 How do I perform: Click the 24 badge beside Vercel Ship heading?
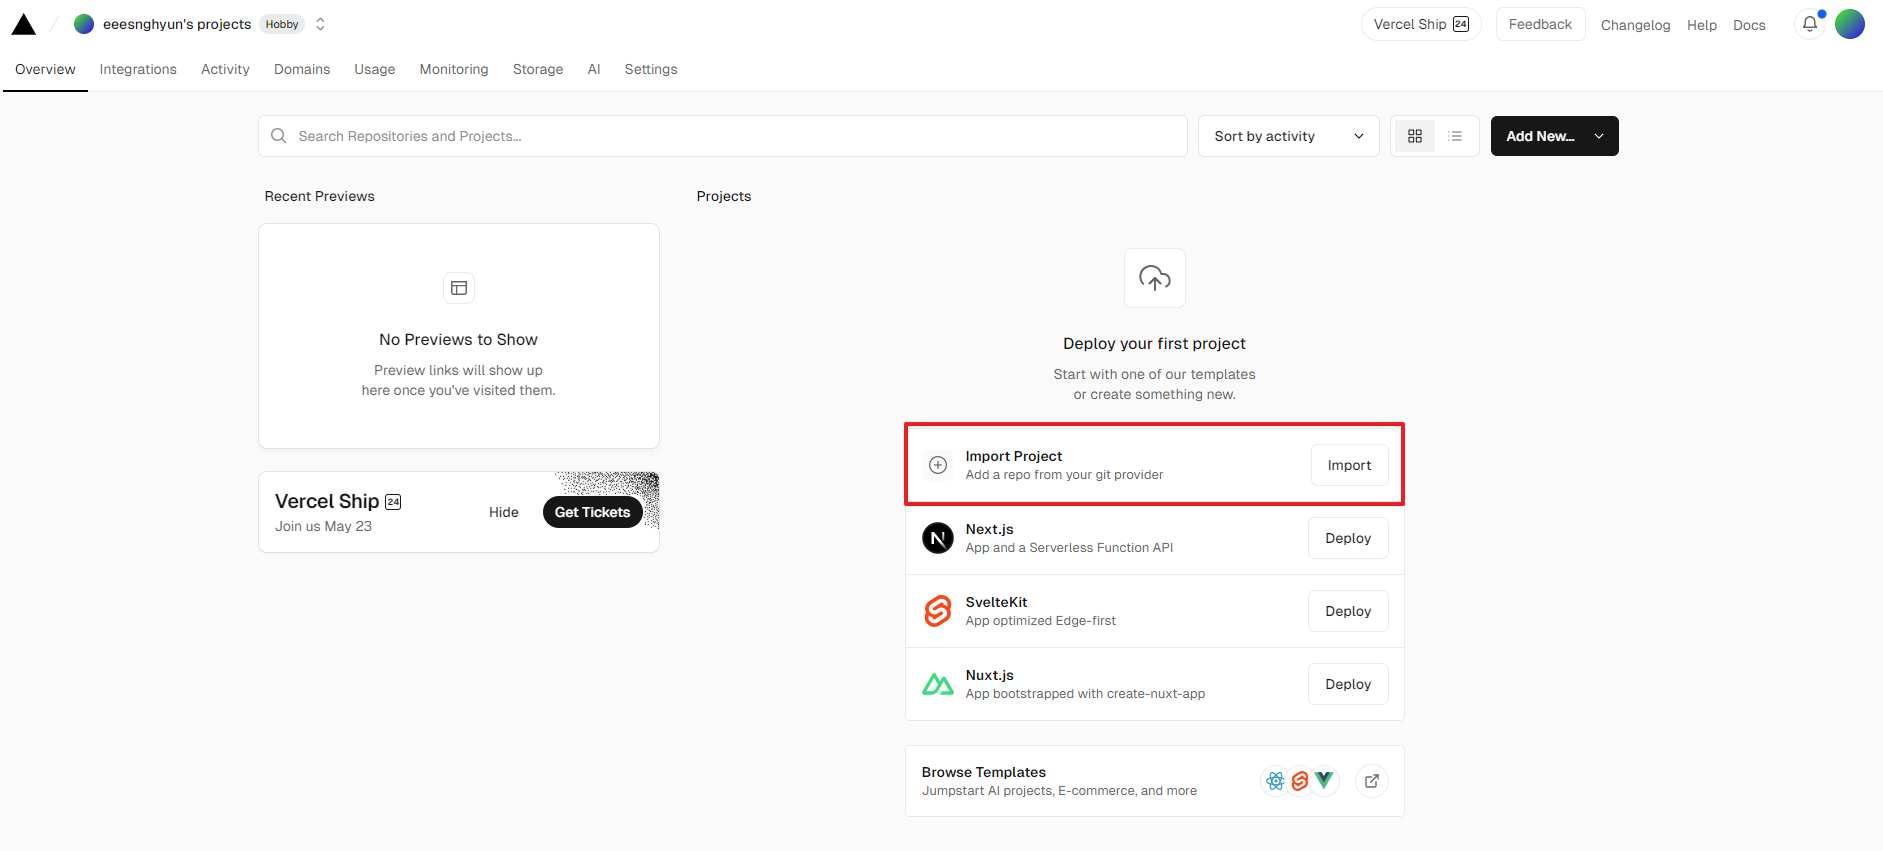pyautogui.click(x=393, y=502)
